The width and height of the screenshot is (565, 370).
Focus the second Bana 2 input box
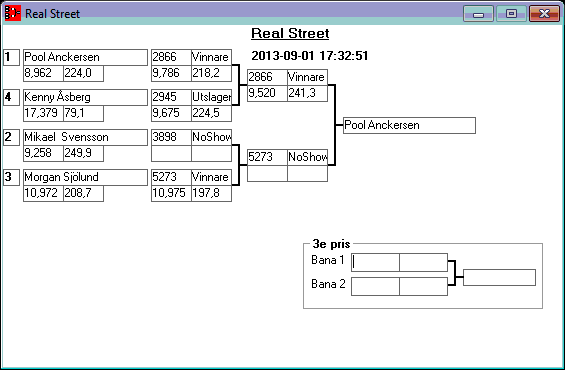[424, 286]
